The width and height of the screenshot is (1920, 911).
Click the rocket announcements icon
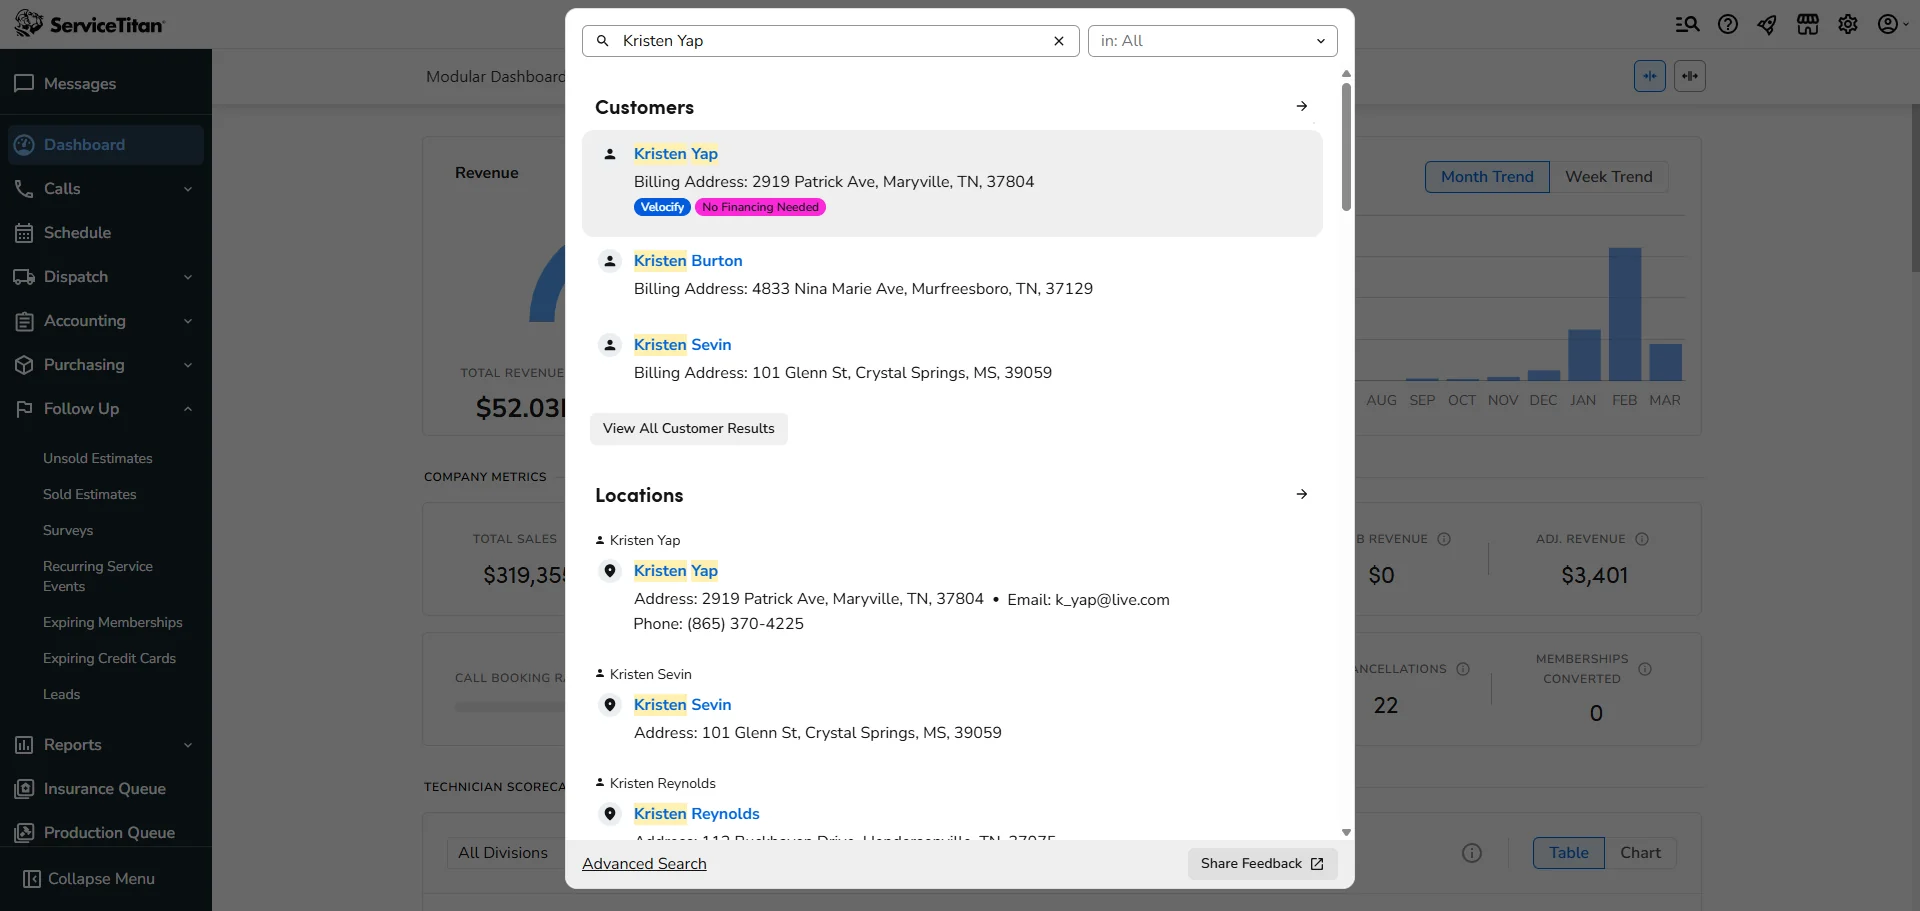pyautogui.click(x=1767, y=24)
